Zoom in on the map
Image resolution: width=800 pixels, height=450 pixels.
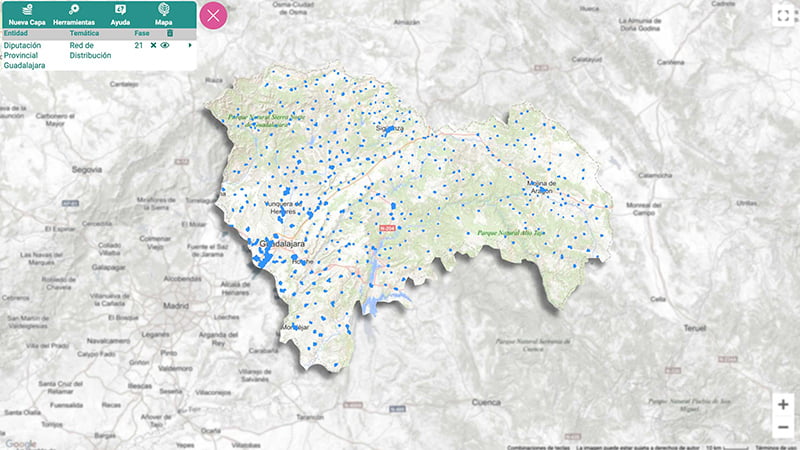(783, 405)
